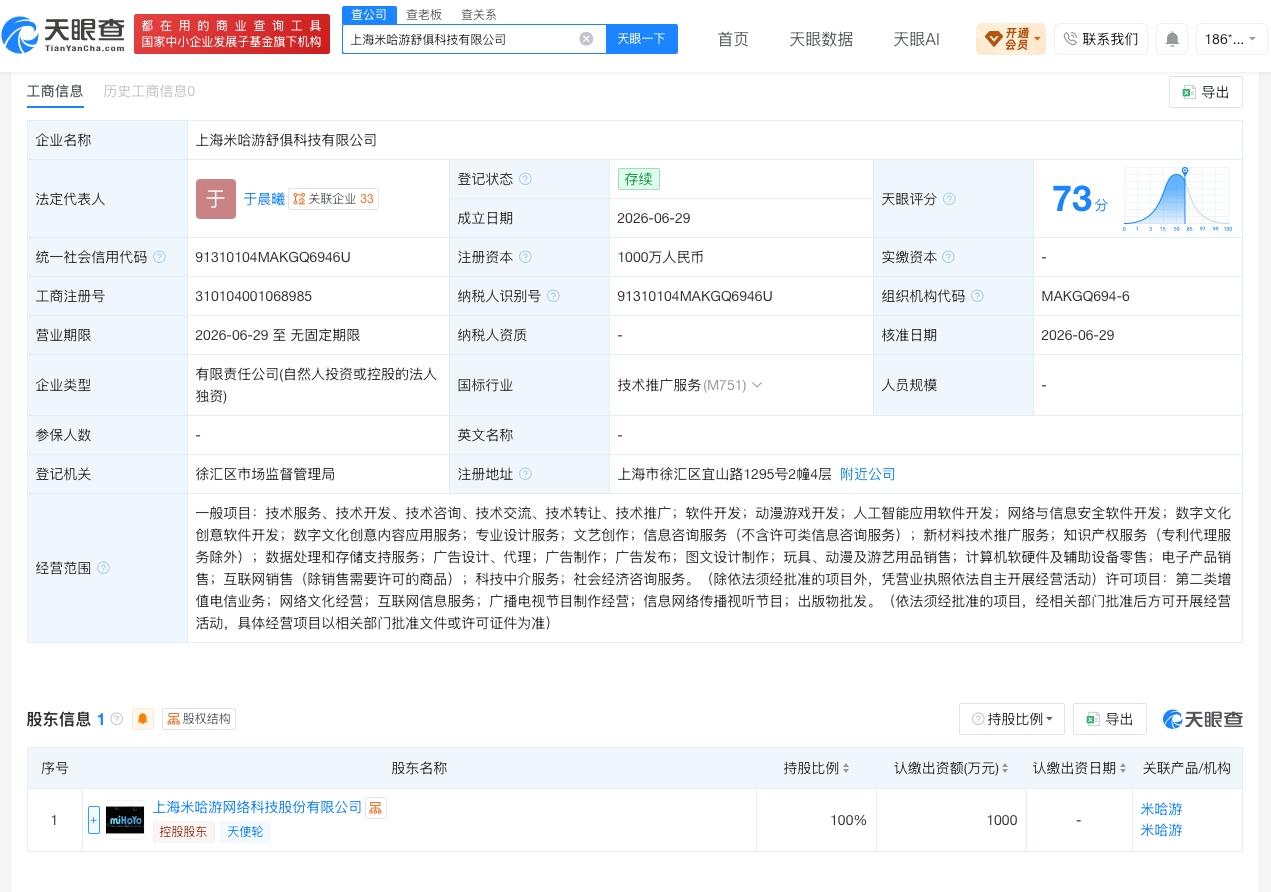Image resolution: width=1271 pixels, height=892 pixels.
Task: Clear the search box text
Action: pos(586,39)
